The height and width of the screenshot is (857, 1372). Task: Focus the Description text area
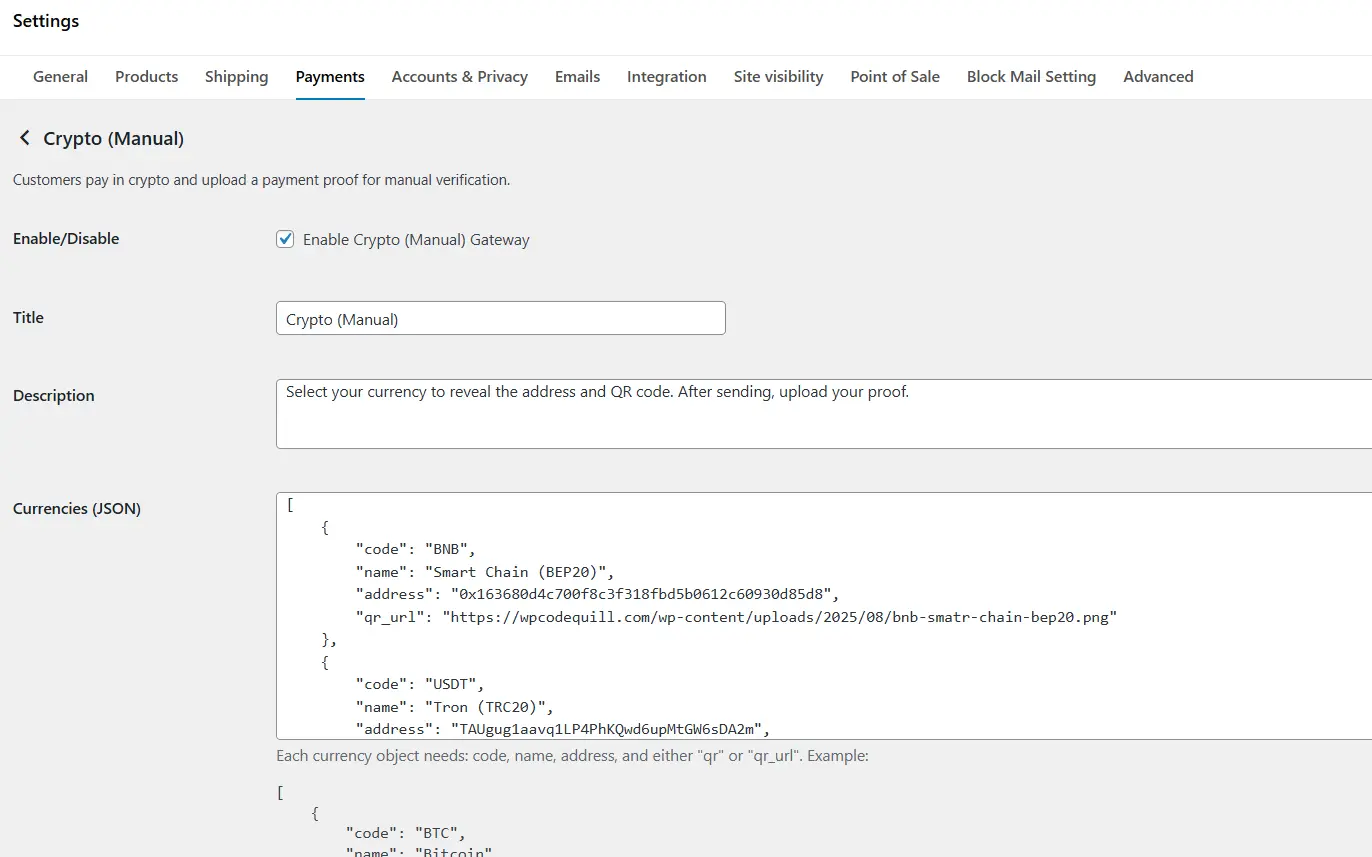click(824, 414)
